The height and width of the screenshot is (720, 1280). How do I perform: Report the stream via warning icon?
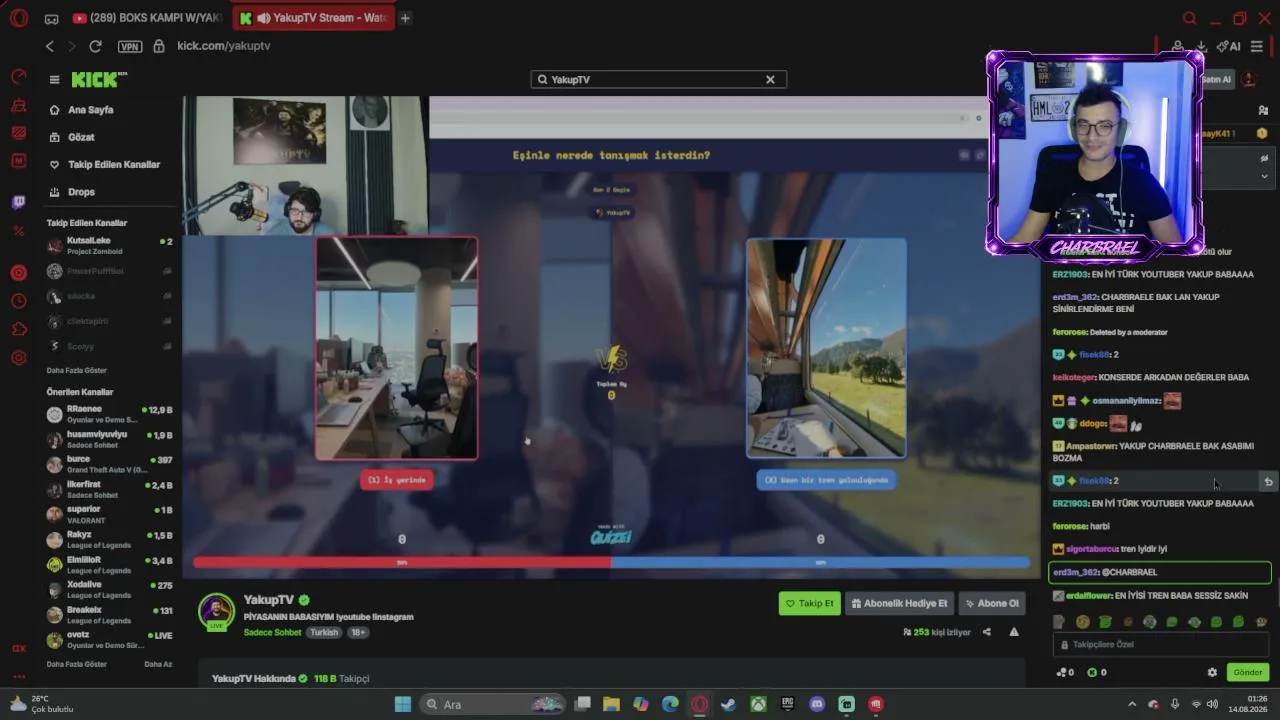tap(1014, 632)
